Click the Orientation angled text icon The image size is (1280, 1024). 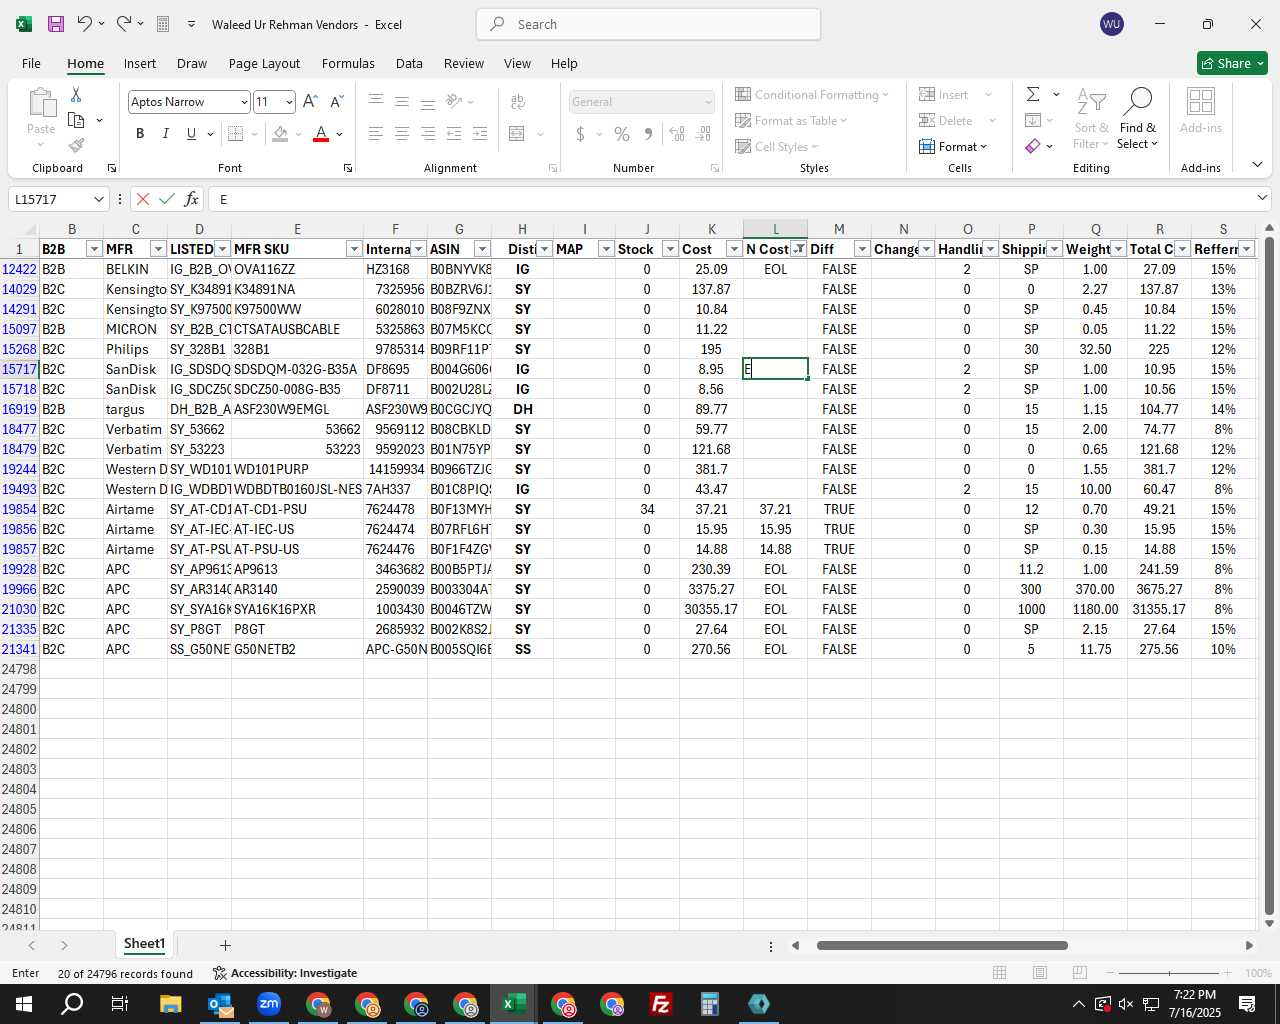pyautogui.click(x=454, y=101)
